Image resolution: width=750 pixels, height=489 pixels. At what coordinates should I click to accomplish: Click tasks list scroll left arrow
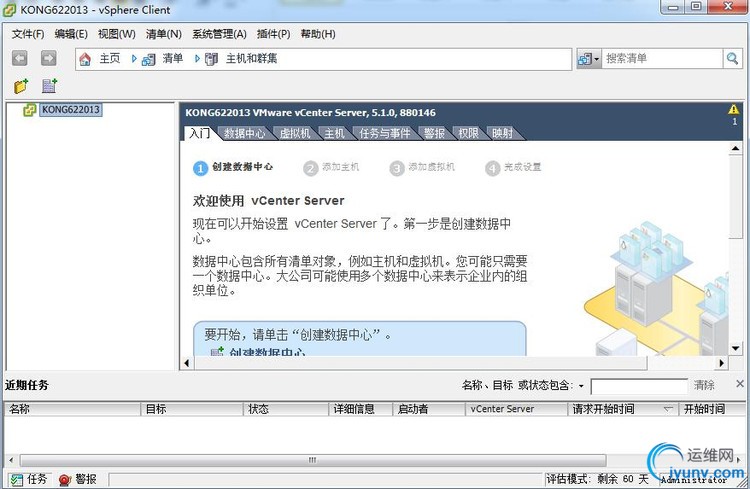[11, 460]
